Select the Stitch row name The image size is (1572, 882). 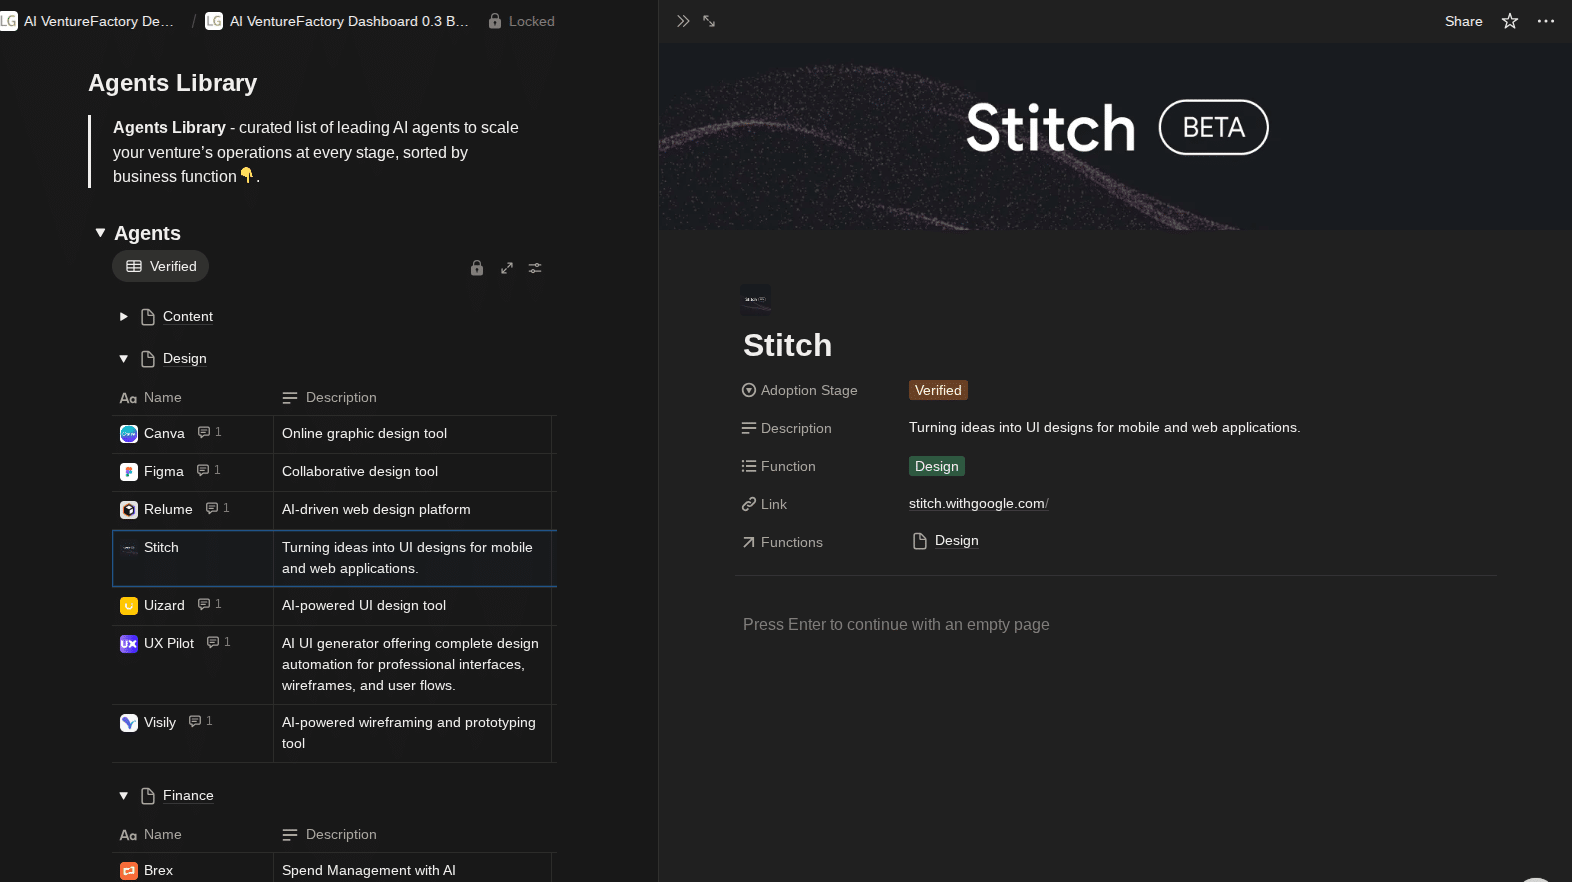pos(161,547)
